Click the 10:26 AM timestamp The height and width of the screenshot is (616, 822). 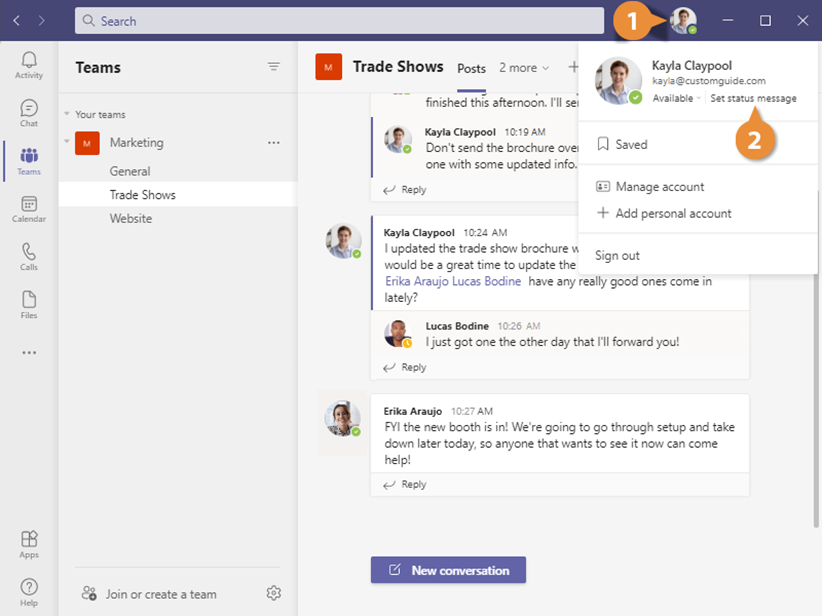pyautogui.click(x=518, y=326)
